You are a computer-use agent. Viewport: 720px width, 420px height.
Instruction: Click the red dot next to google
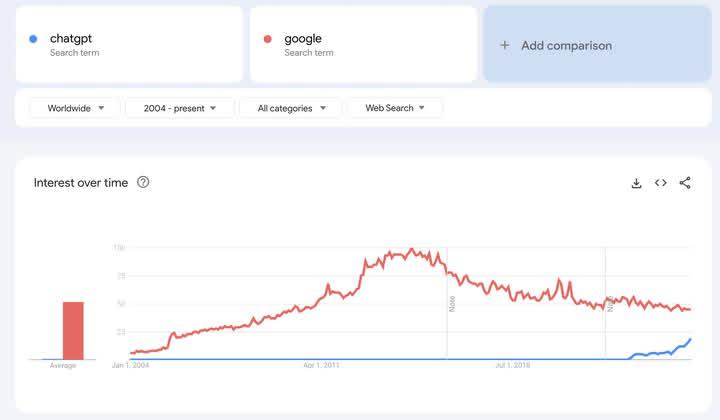[267, 39]
